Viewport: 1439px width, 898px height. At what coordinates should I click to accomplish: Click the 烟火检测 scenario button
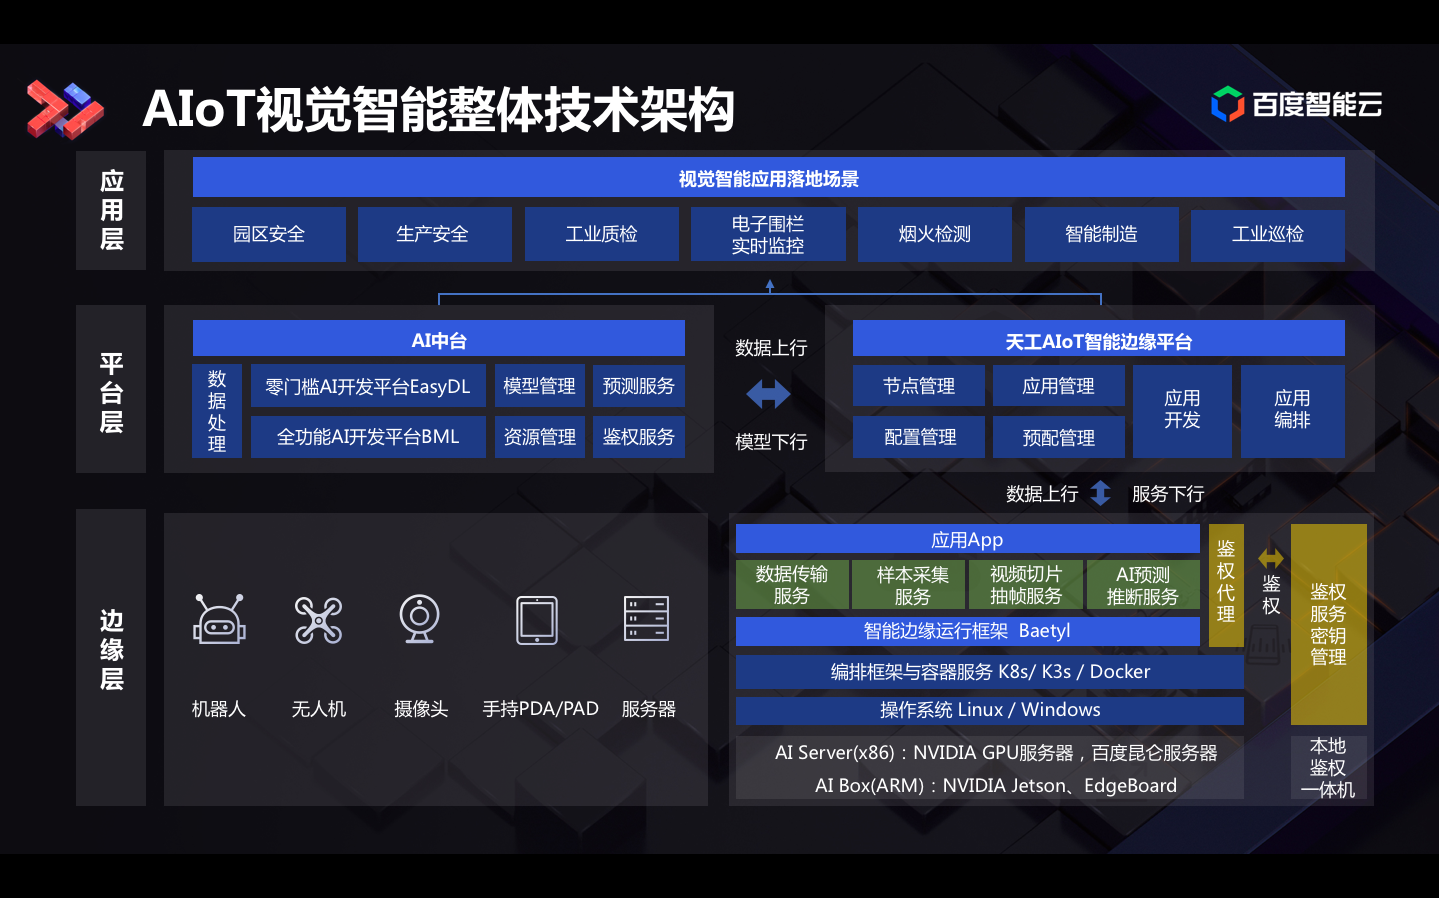pyautogui.click(x=934, y=234)
